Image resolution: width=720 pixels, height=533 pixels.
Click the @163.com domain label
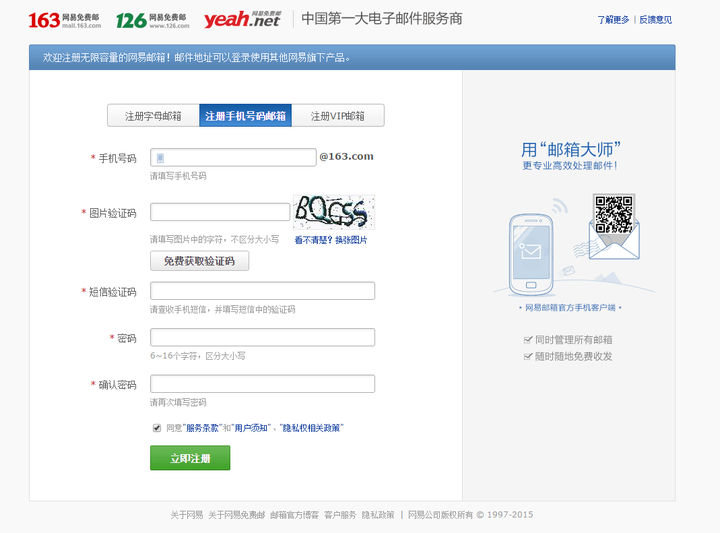[x=347, y=157]
